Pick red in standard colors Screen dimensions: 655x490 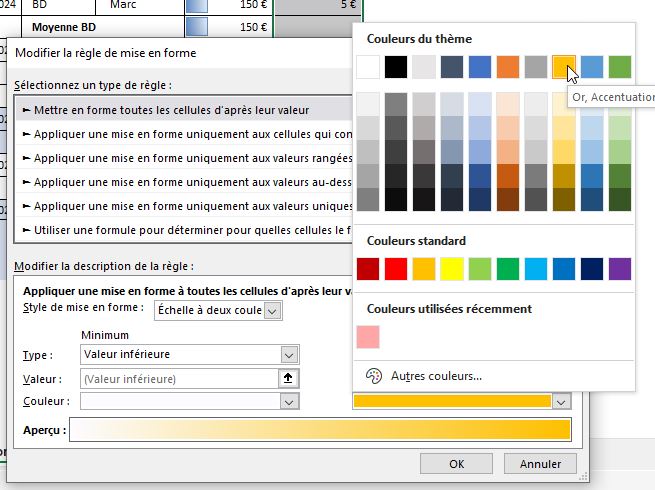click(396, 269)
